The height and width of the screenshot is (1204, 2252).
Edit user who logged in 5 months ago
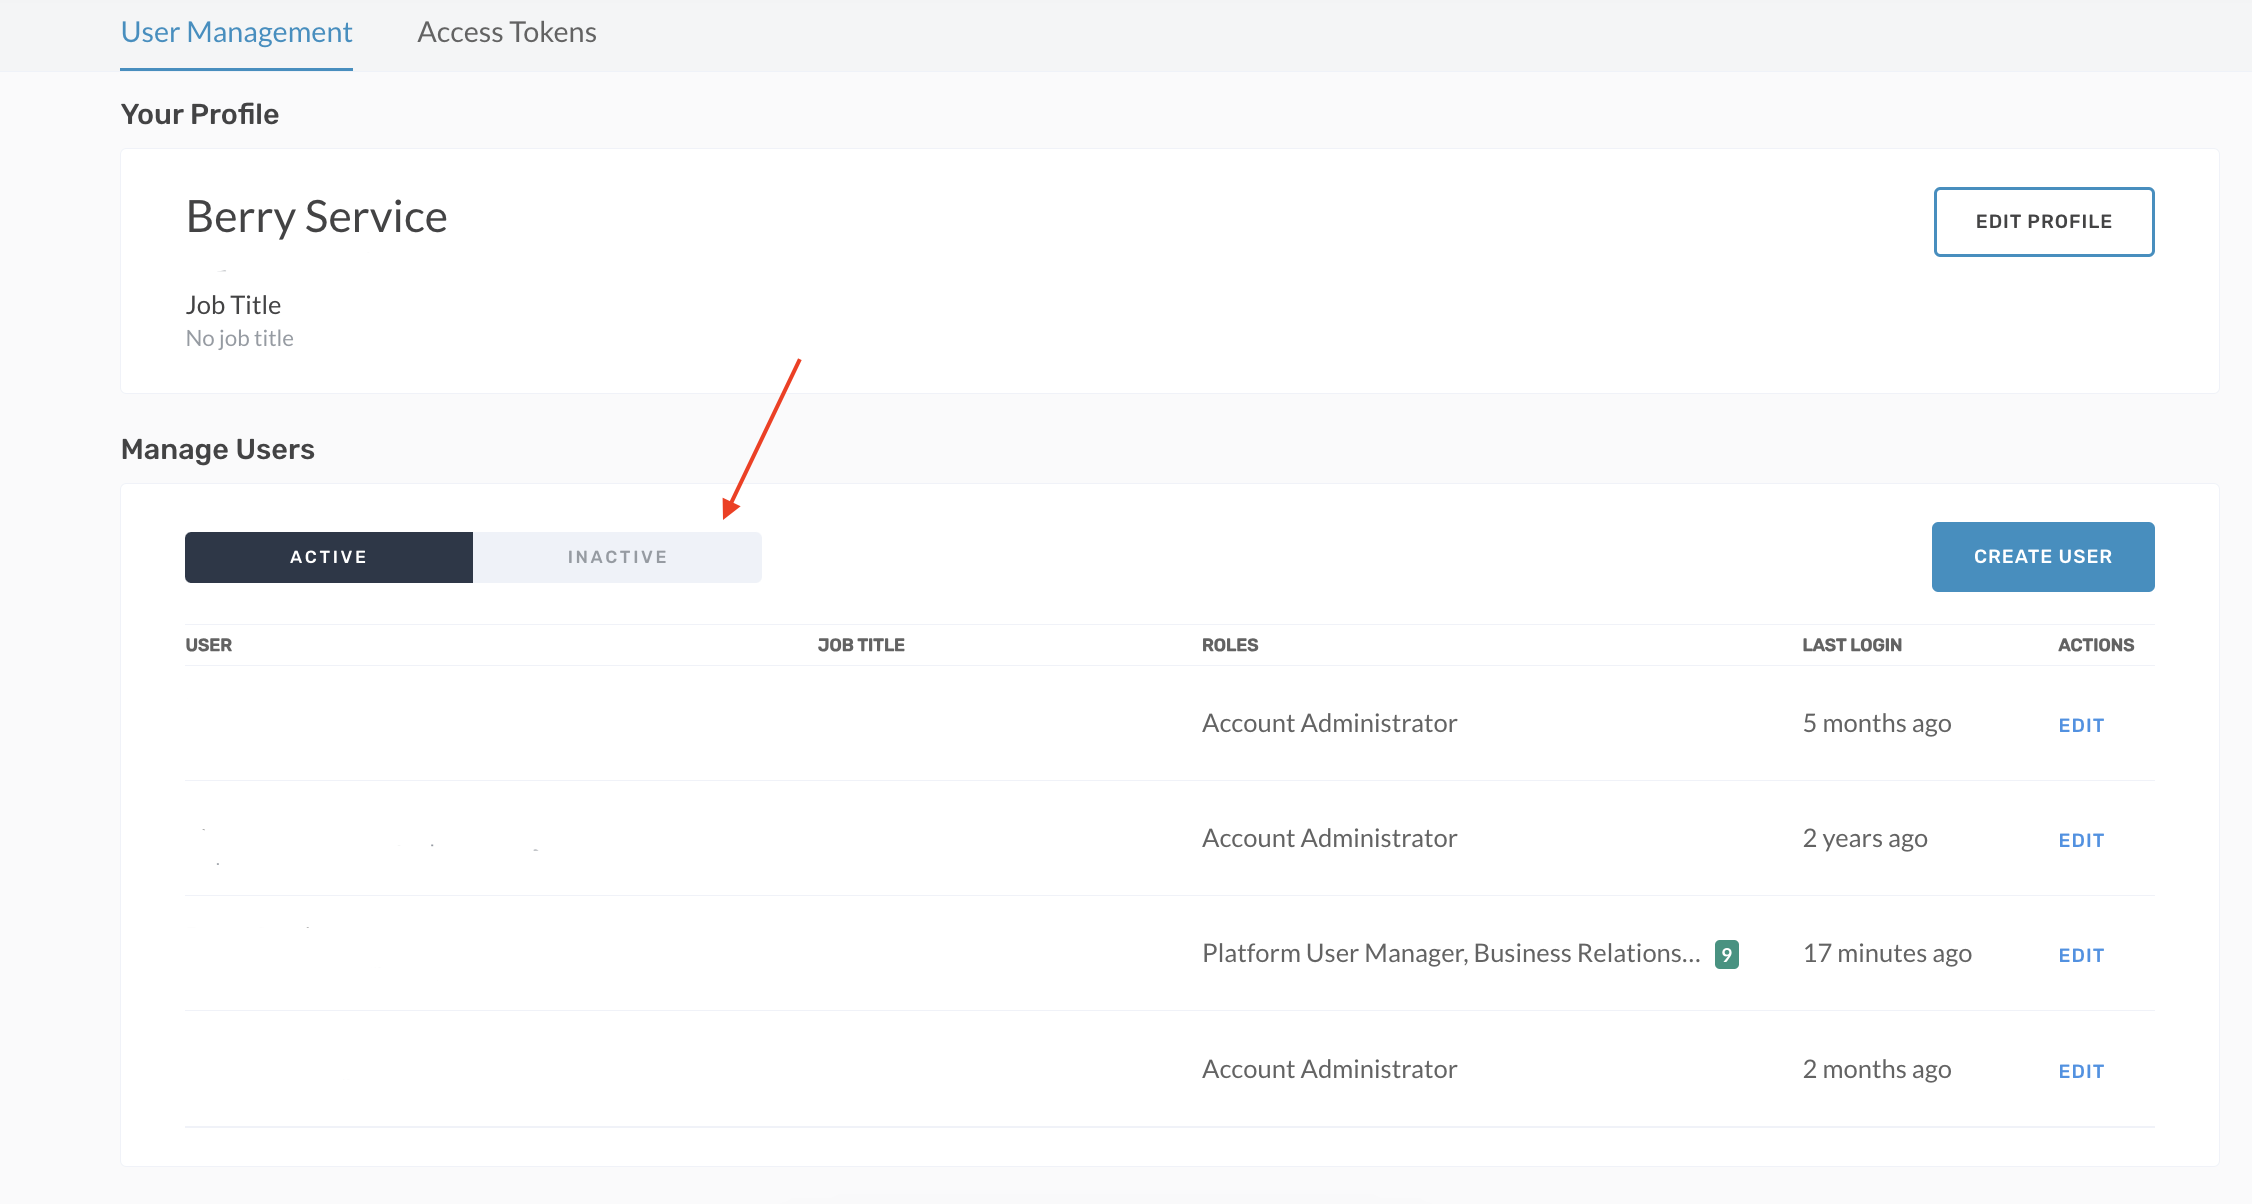(2080, 724)
